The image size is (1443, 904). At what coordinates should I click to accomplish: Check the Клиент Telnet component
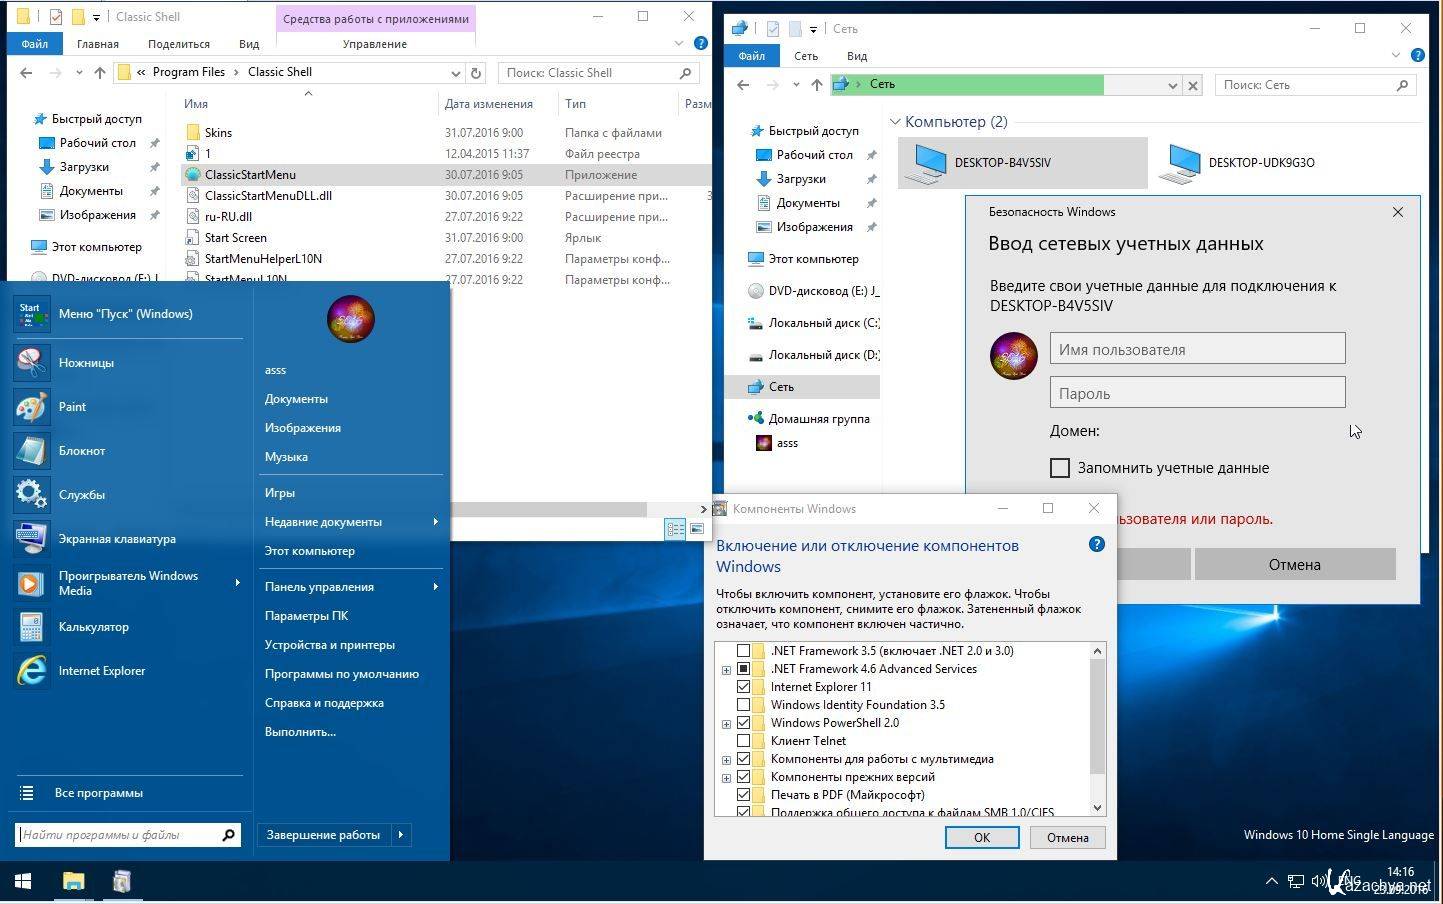pyautogui.click(x=743, y=741)
